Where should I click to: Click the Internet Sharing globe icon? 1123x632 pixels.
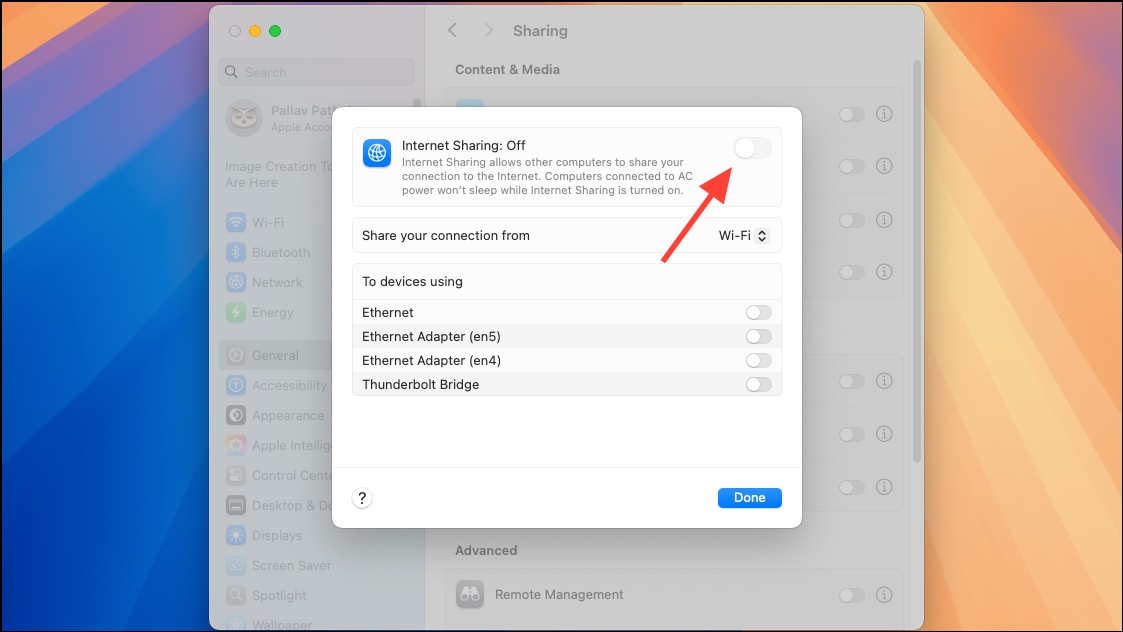click(377, 153)
